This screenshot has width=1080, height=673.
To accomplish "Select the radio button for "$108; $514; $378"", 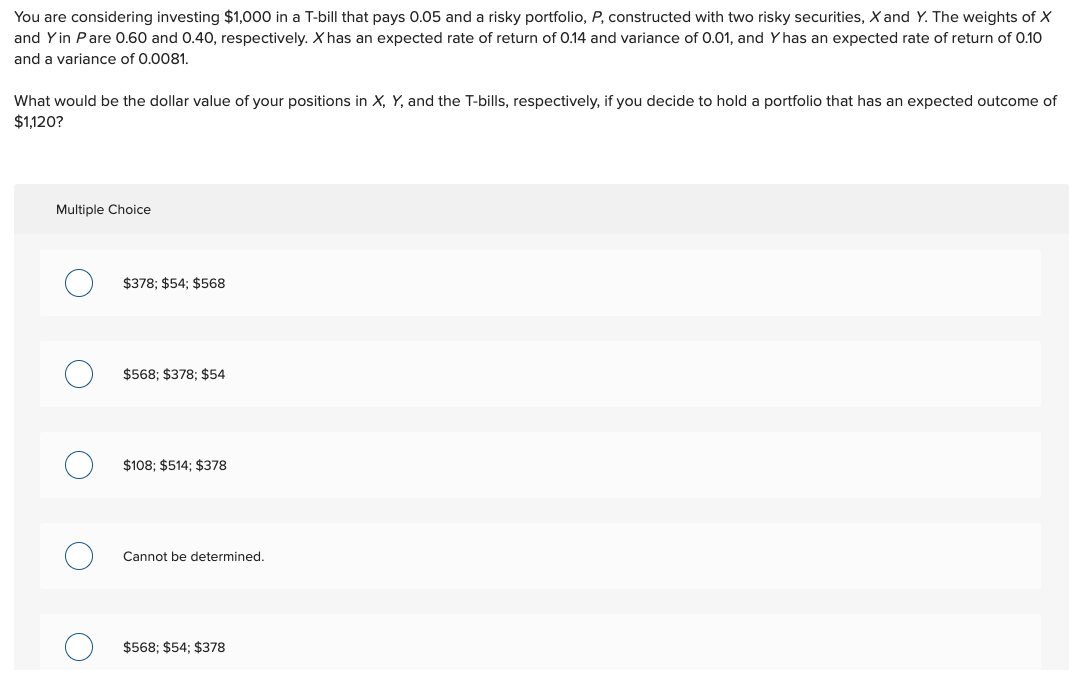I will pyautogui.click(x=79, y=465).
